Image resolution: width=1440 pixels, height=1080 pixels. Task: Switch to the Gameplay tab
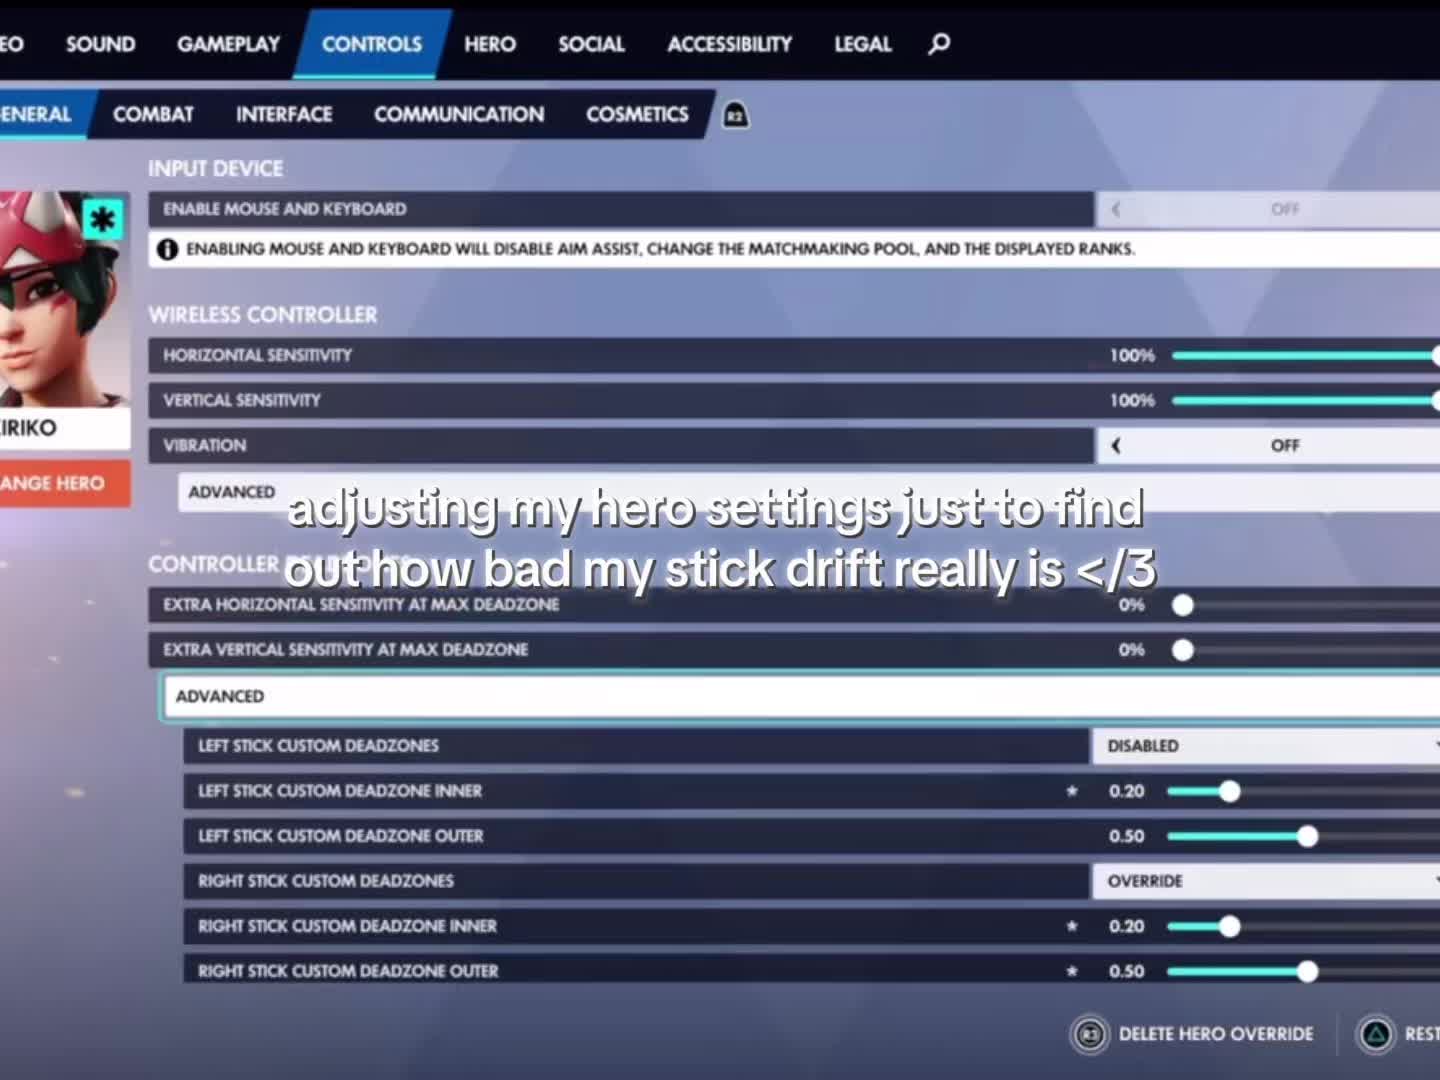[229, 44]
